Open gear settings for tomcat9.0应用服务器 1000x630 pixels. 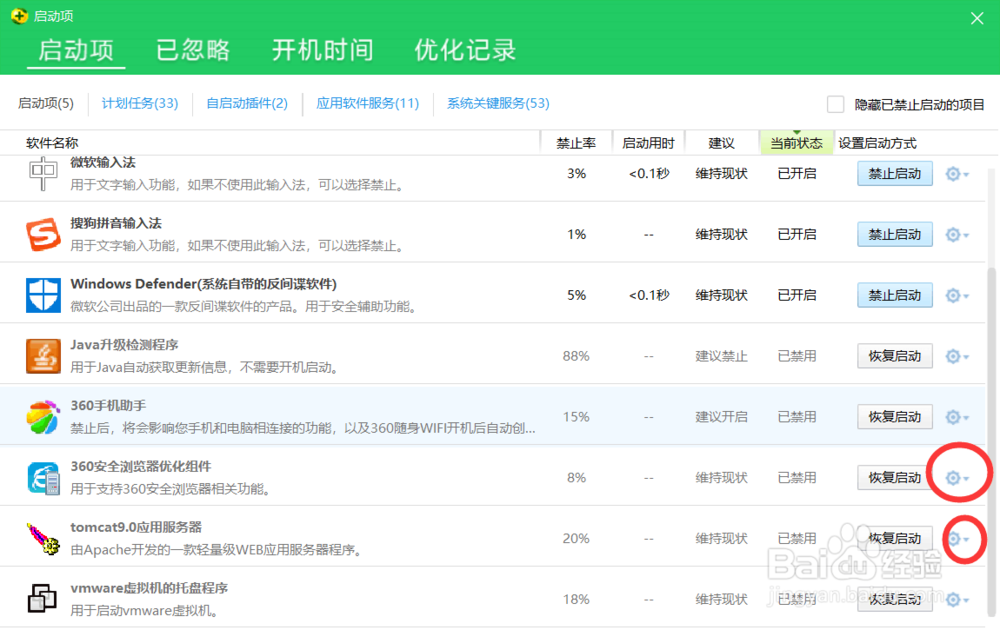(x=957, y=539)
